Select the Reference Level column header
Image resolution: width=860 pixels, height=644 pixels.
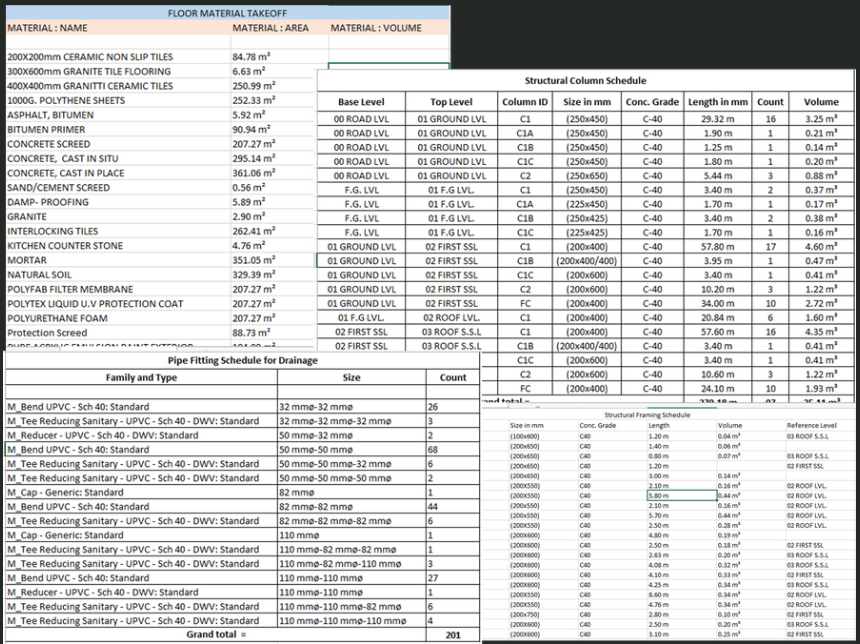pos(811,425)
